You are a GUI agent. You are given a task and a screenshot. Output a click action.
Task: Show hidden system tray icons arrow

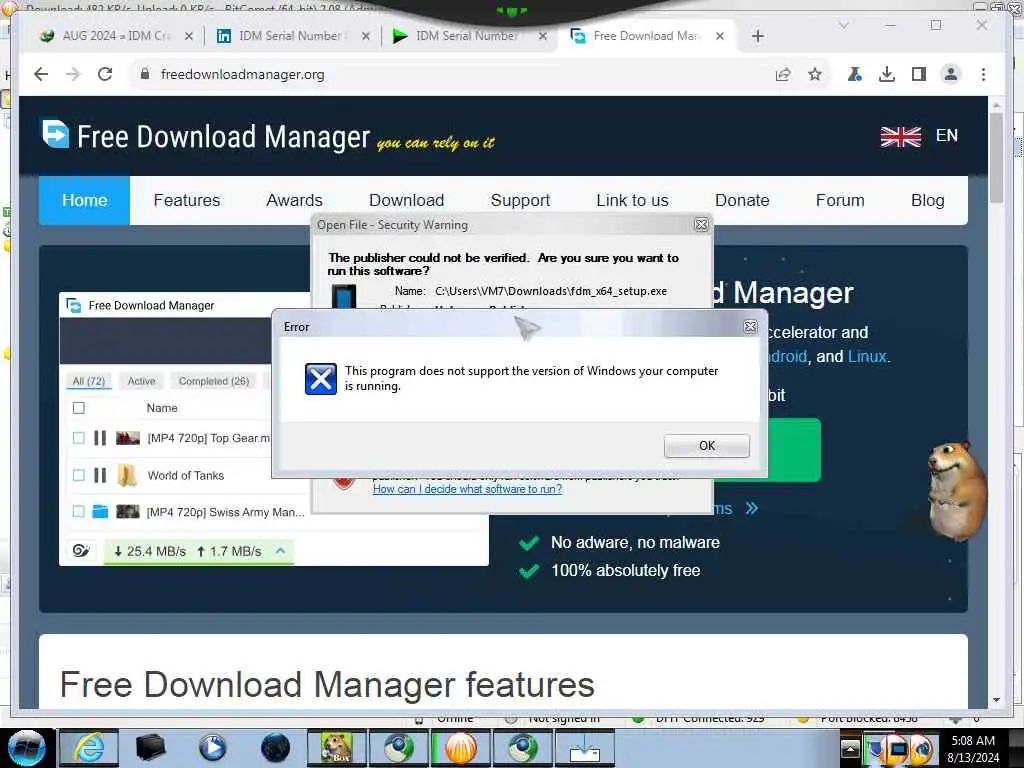tap(850, 748)
